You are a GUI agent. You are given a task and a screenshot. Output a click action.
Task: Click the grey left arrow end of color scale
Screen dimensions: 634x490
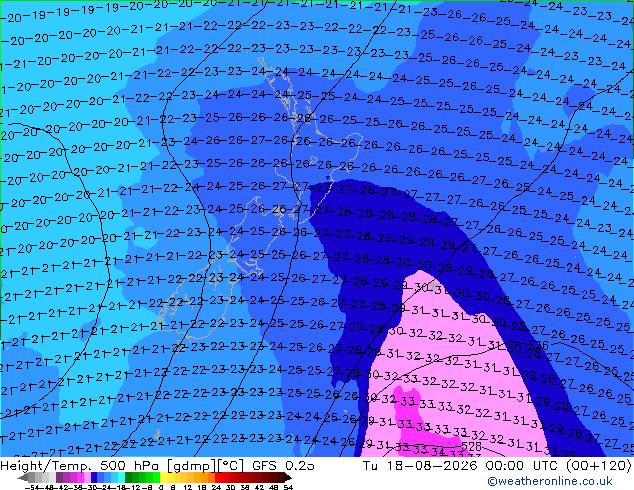coord(22,478)
